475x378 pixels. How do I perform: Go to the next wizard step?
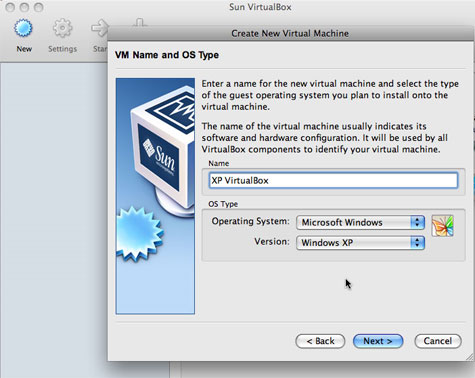coord(378,341)
